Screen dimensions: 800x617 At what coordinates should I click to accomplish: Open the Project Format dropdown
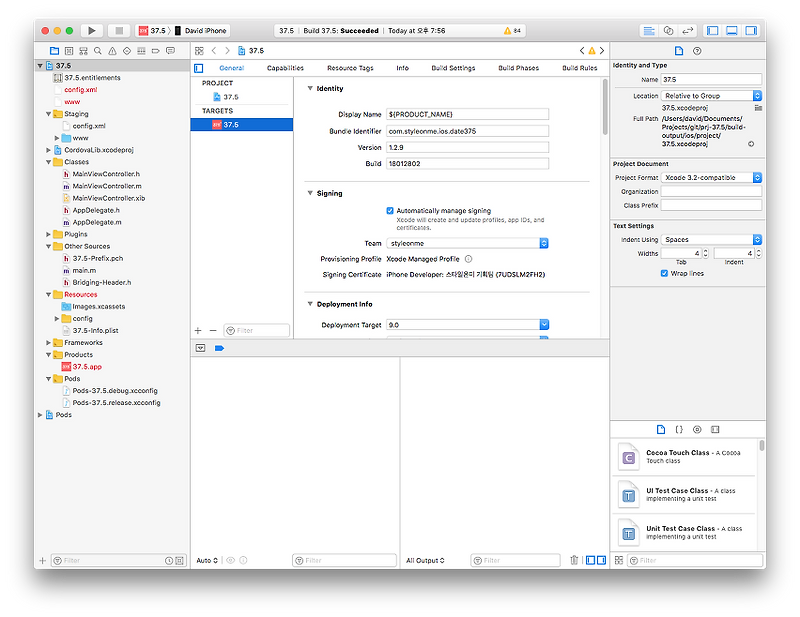pos(711,177)
